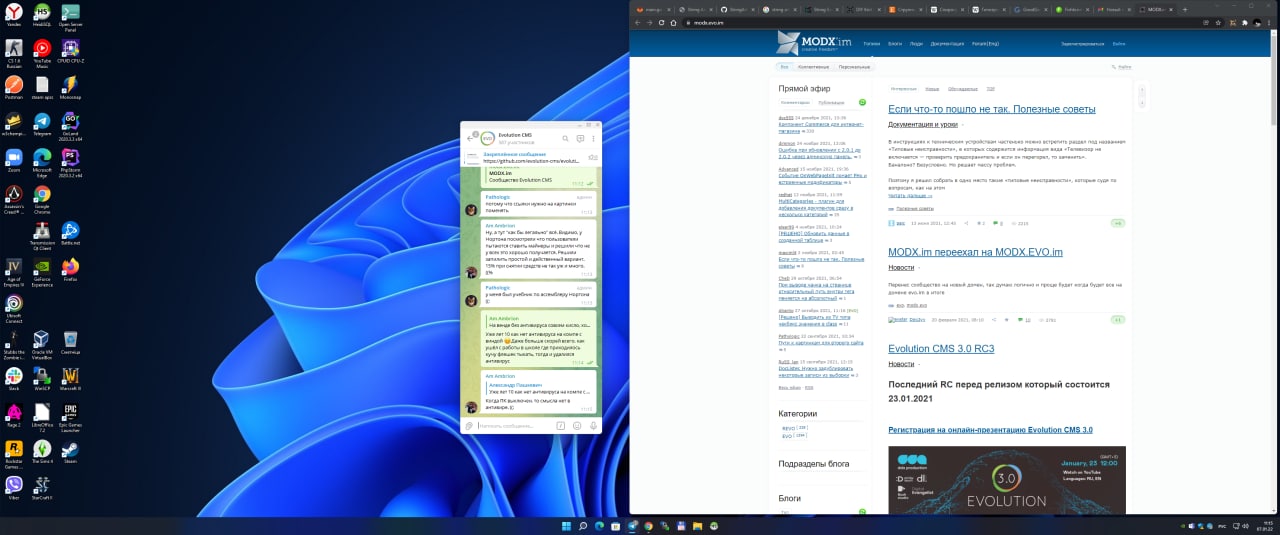The image size is (1280, 535).
Task: Launch Steam desktop shortcut
Action: (x=70, y=453)
